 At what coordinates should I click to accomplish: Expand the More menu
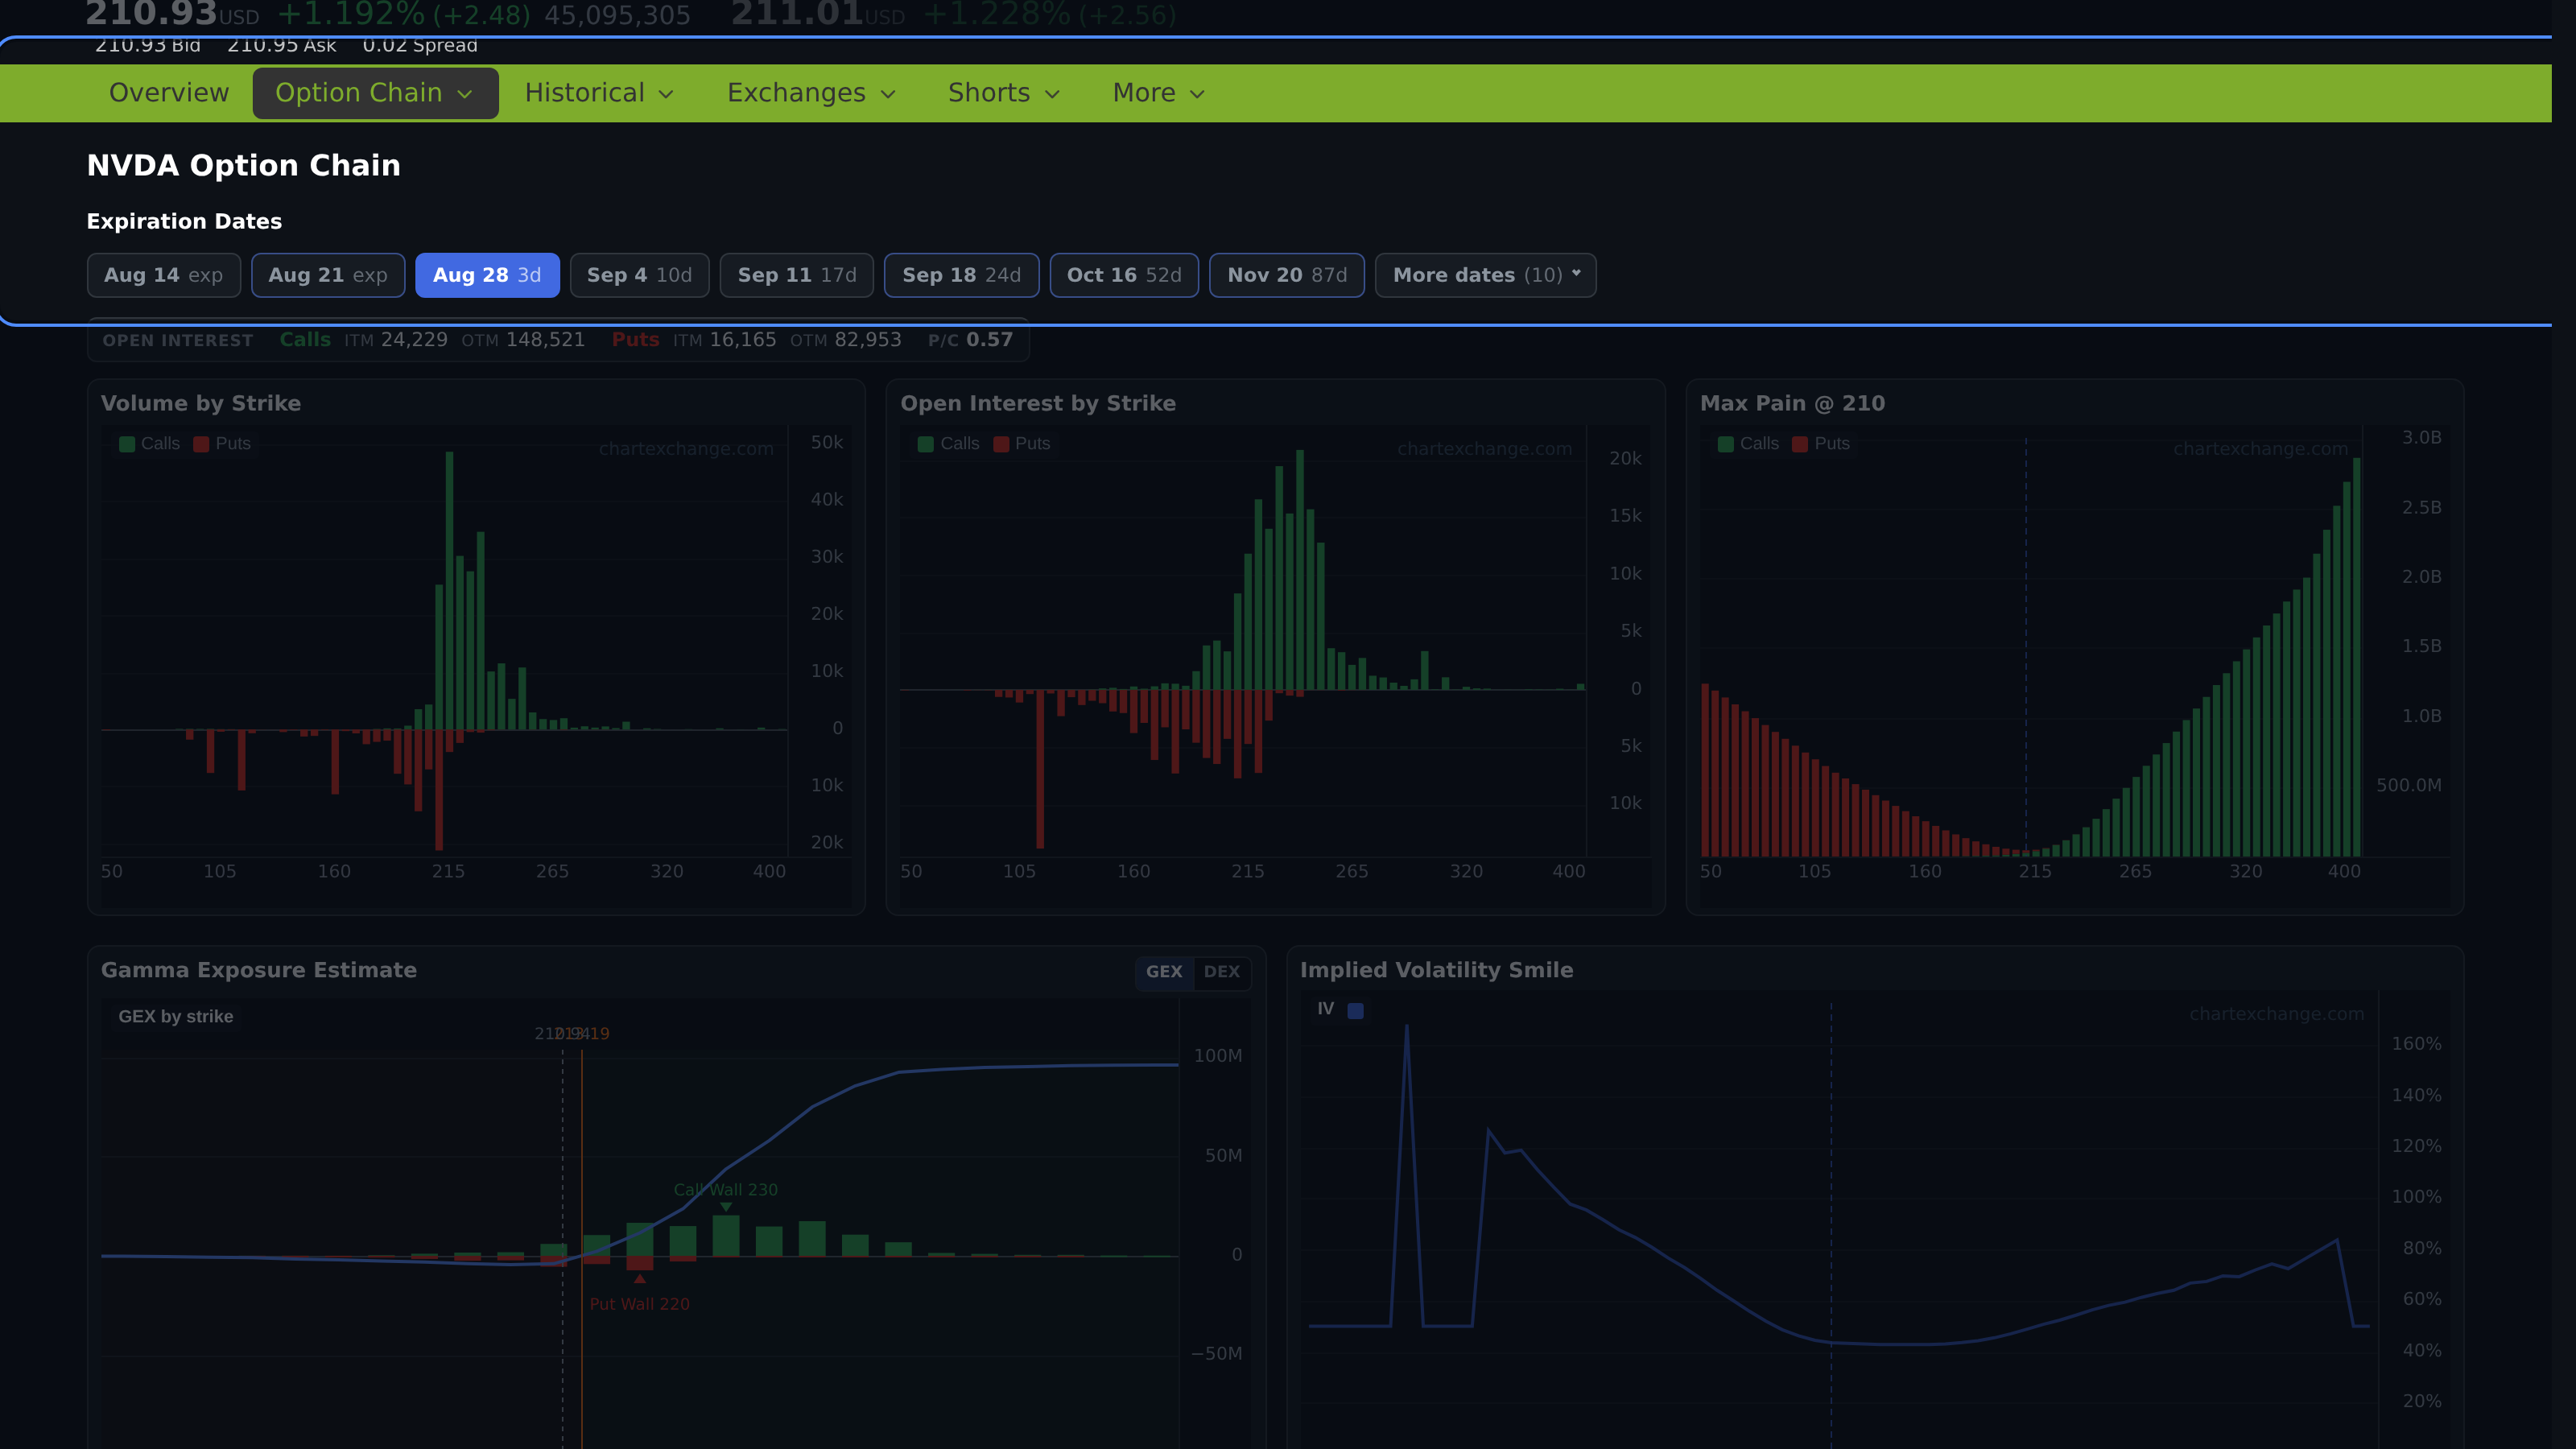(x=1158, y=93)
